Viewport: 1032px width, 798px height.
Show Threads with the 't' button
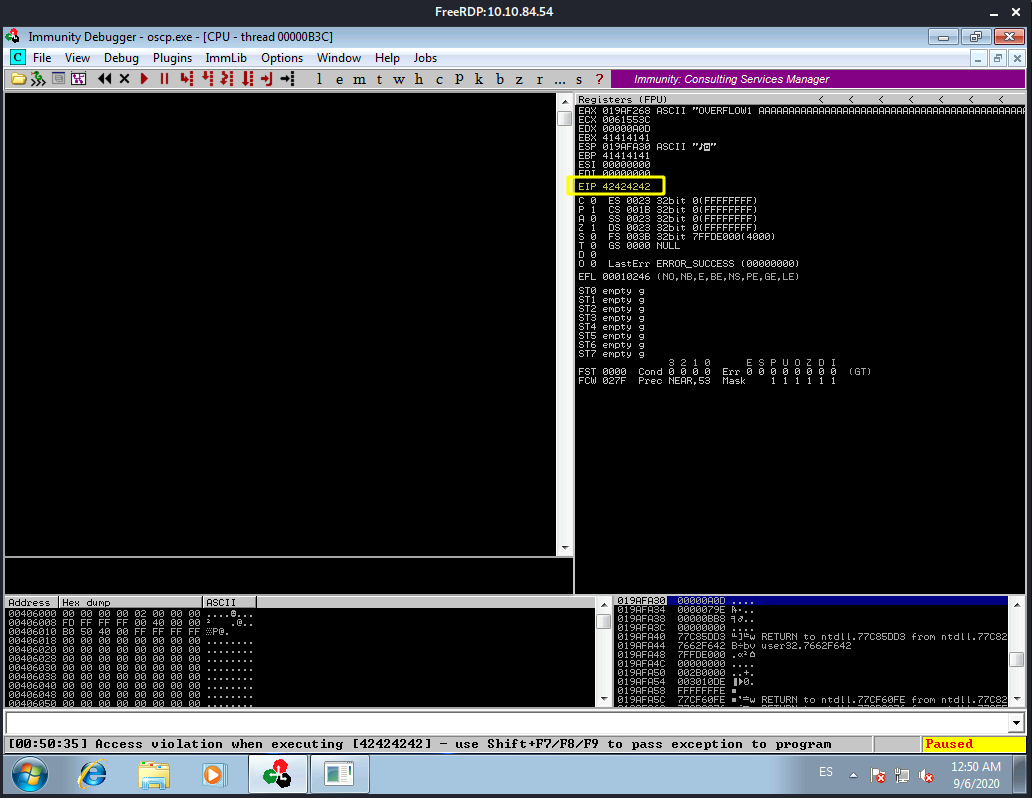(379, 79)
